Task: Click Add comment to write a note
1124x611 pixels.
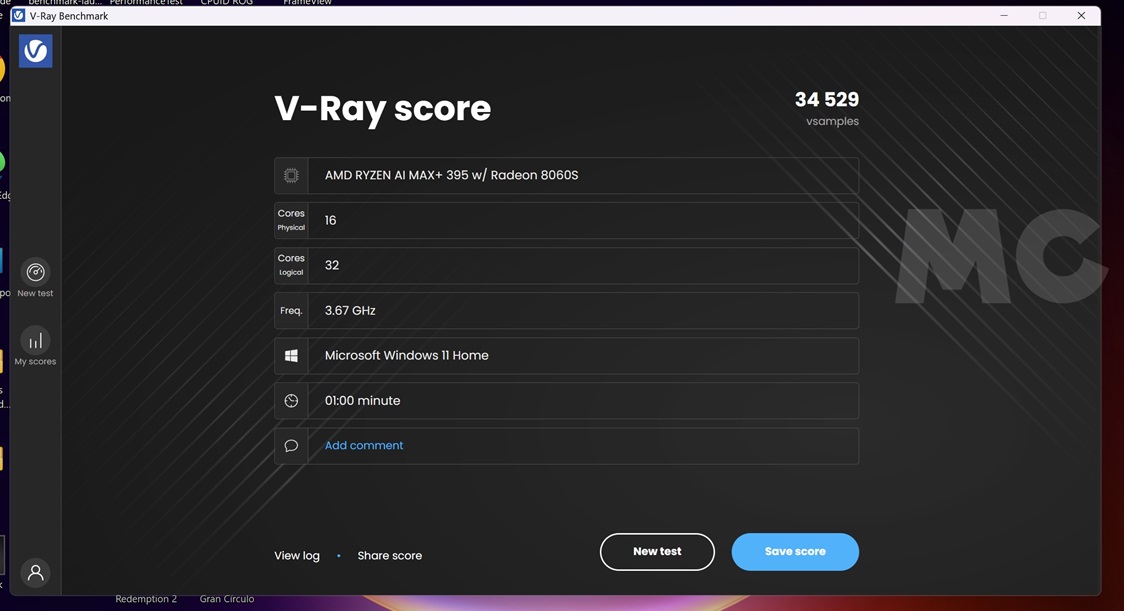Action: (x=363, y=445)
